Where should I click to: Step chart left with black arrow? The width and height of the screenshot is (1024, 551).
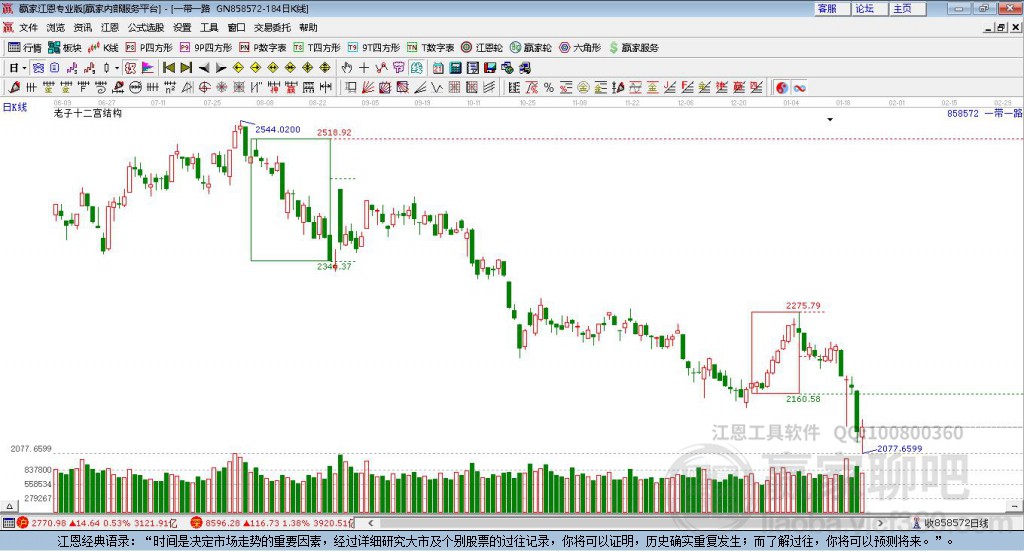(204, 68)
